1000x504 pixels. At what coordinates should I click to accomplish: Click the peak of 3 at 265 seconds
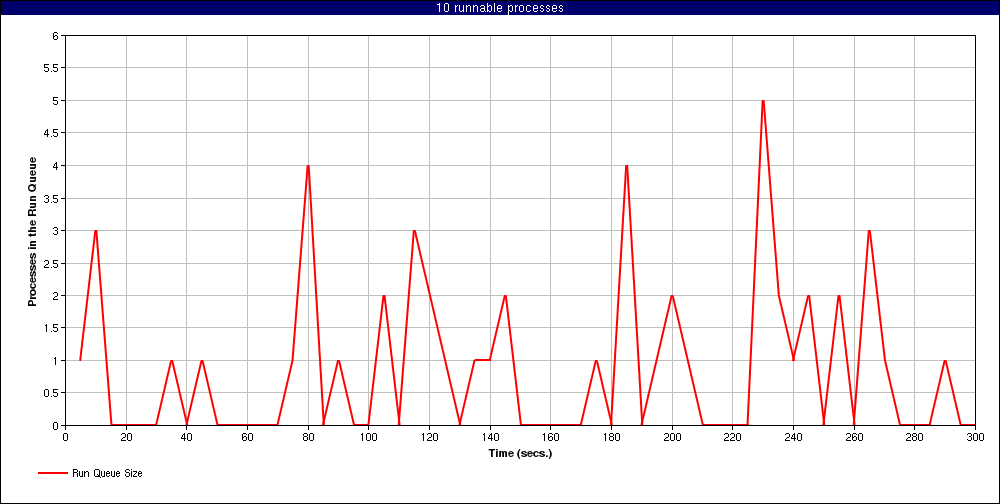pyautogui.click(x=869, y=230)
